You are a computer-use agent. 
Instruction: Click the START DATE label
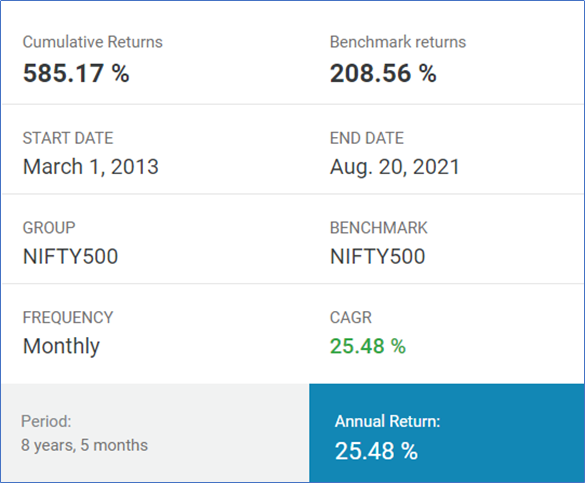(68, 138)
